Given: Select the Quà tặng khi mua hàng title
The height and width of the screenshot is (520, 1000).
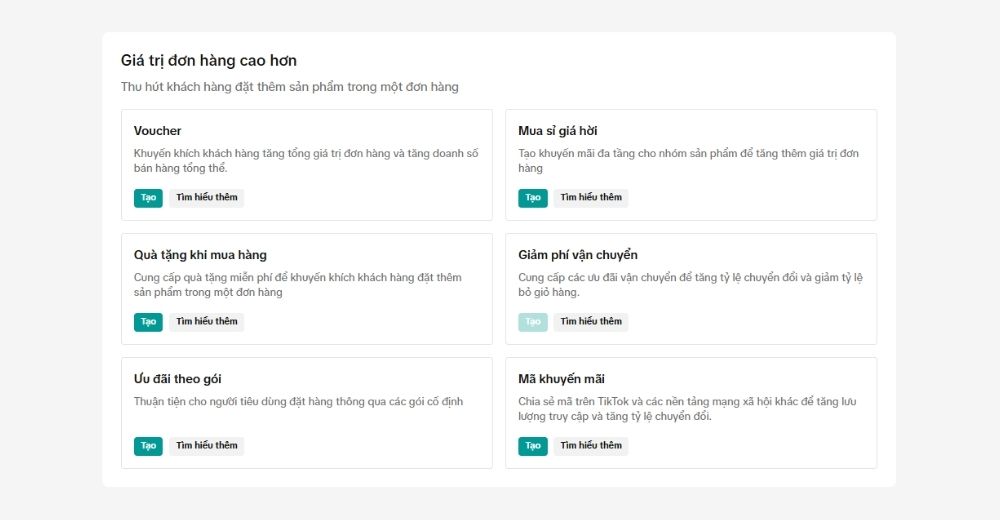Looking at the screenshot, I should [x=200, y=255].
